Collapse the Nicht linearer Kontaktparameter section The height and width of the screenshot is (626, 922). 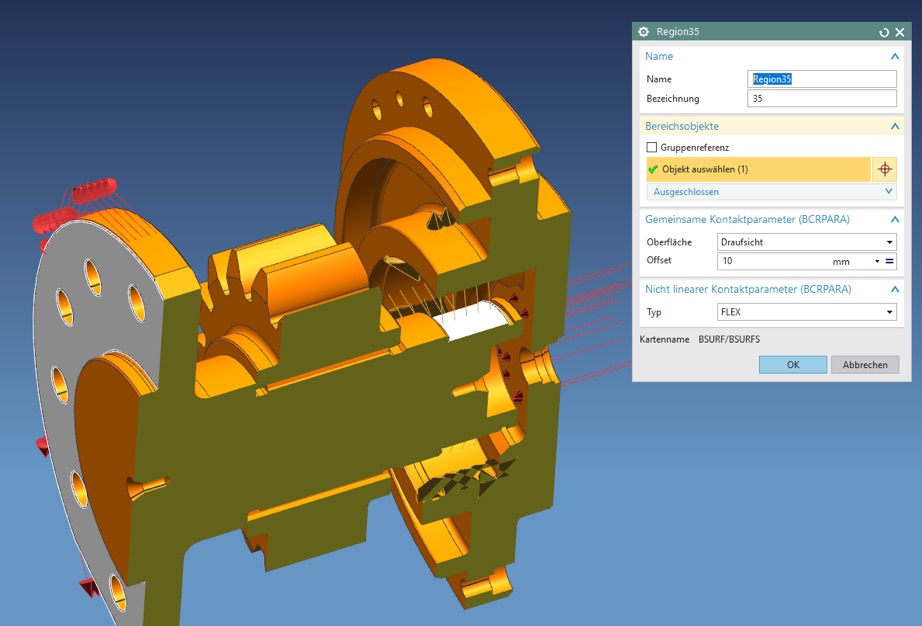pos(893,289)
